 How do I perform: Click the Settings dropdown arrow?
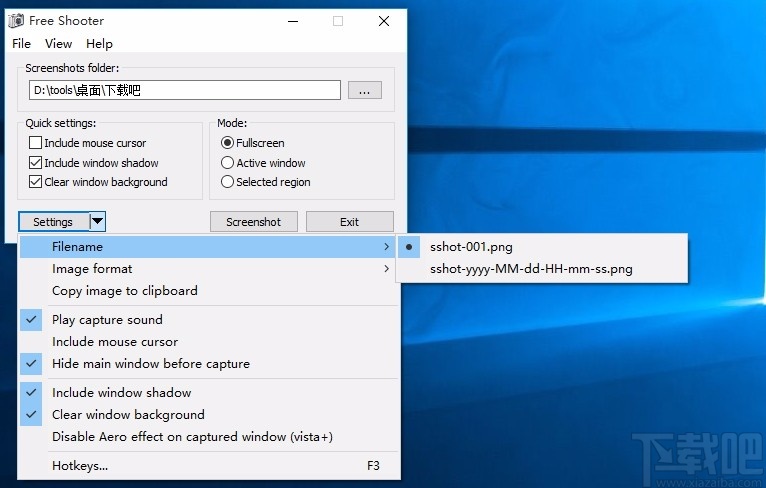click(98, 221)
